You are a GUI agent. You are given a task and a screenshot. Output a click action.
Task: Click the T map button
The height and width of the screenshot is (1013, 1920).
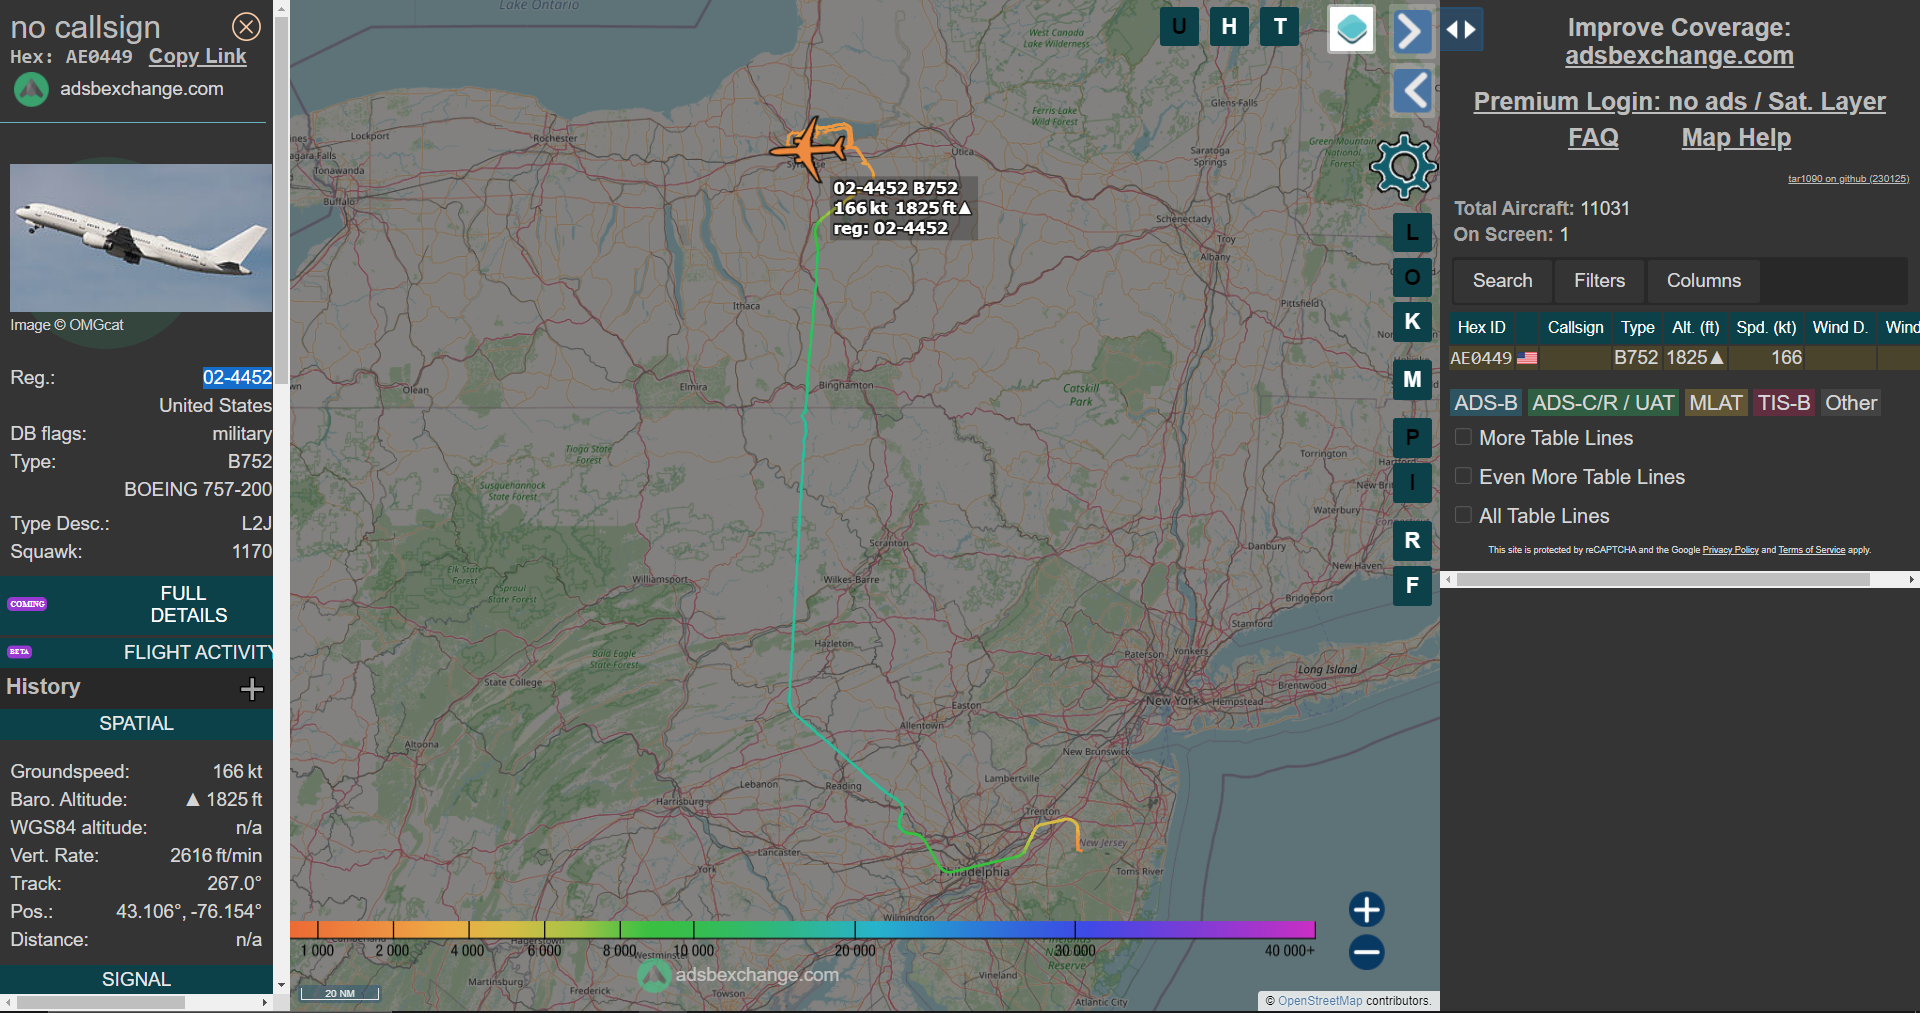(1280, 26)
